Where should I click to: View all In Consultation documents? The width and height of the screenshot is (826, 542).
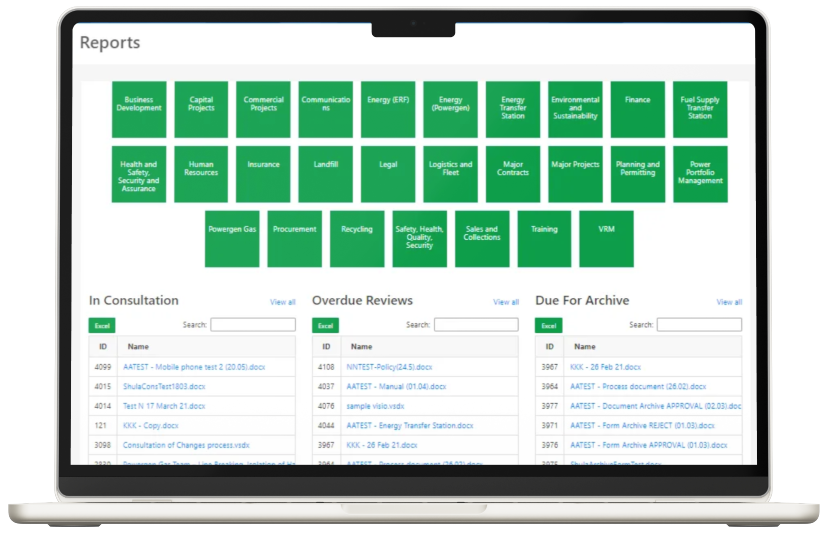pyautogui.click(x=283, y=302)
